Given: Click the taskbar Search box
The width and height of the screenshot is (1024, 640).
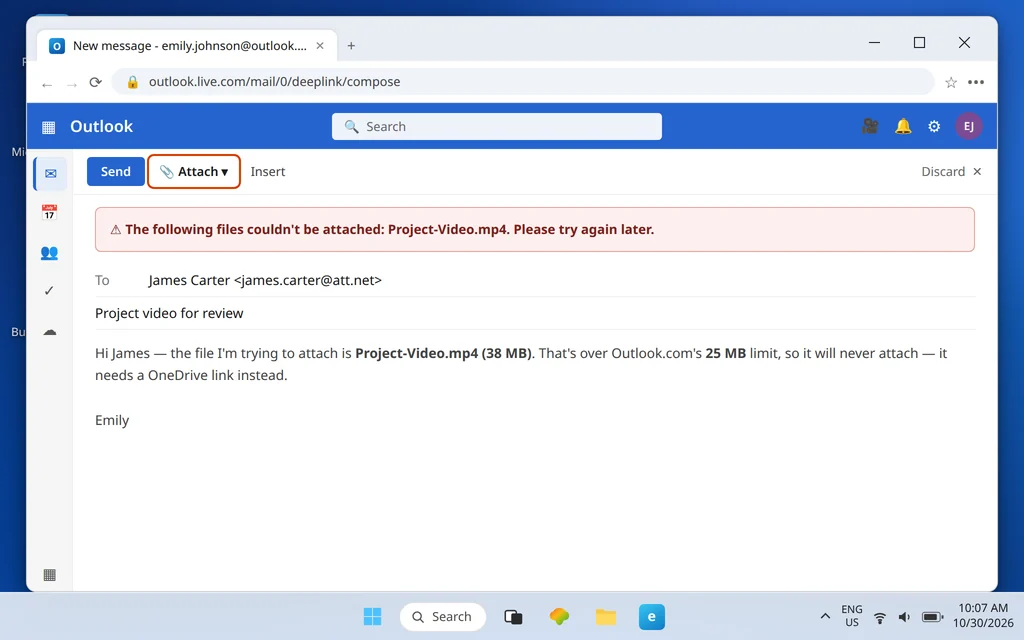Looking at the screenshot, I should coord(443,616).
